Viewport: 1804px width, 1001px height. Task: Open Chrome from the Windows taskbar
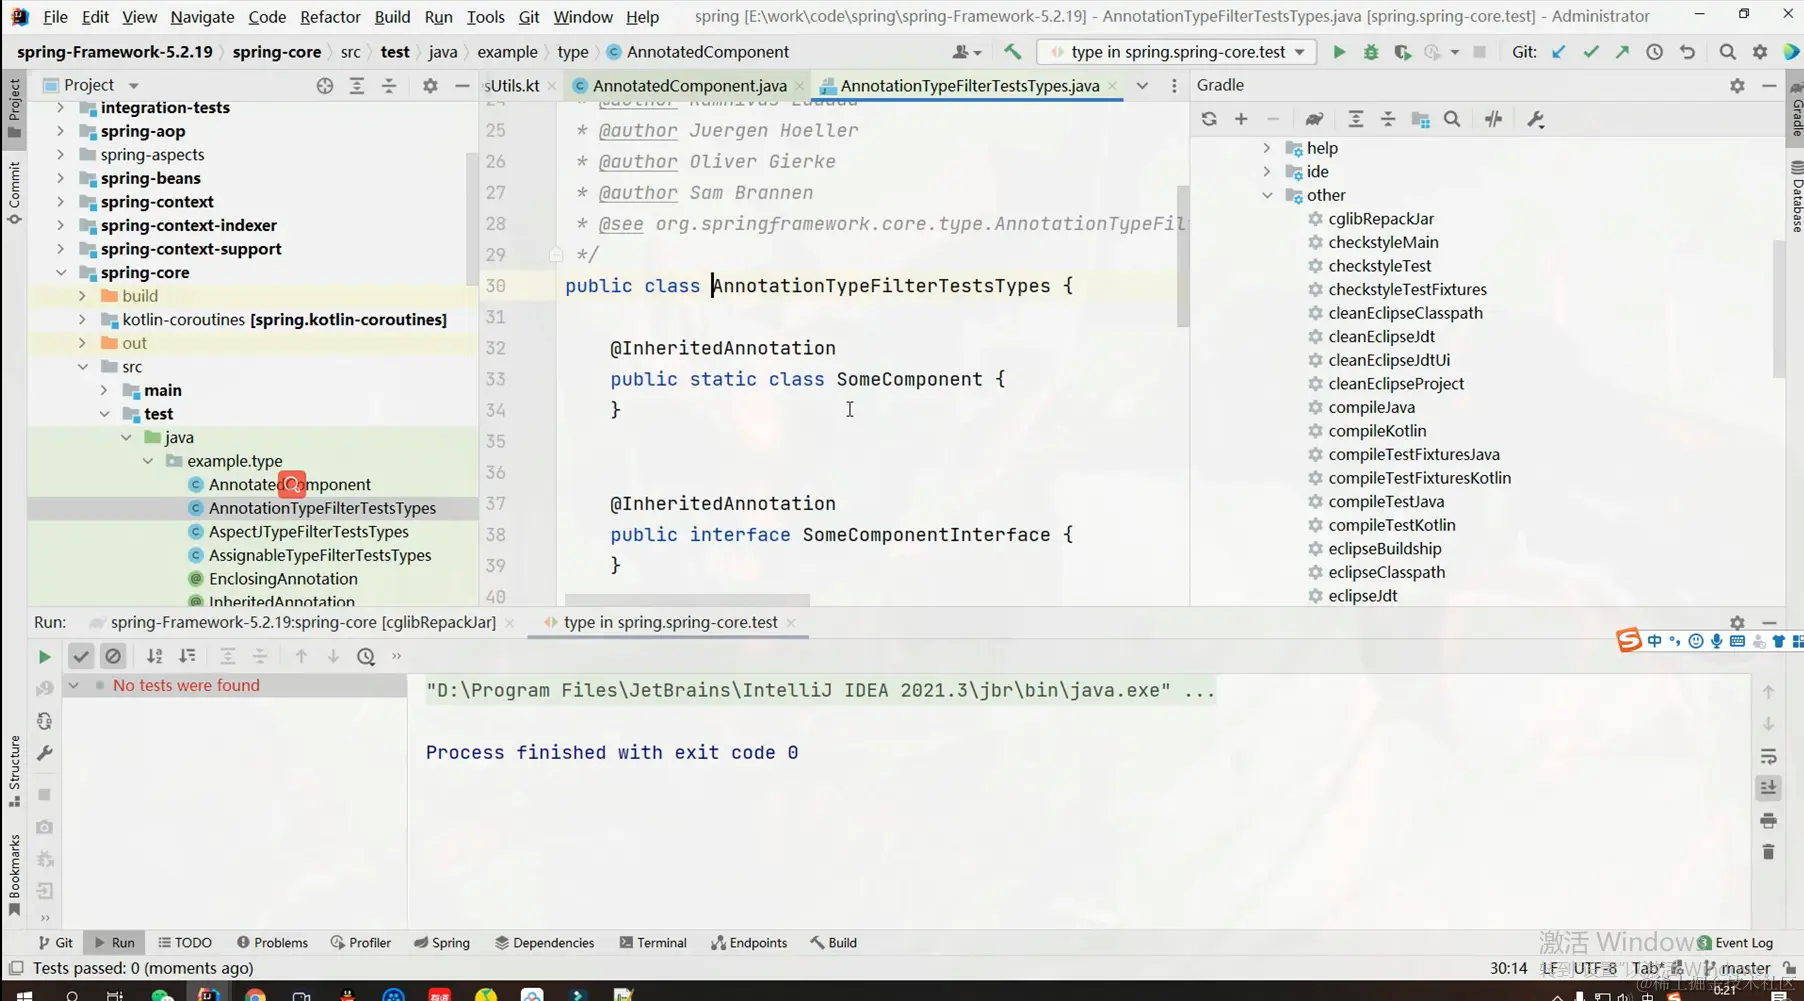point(255,995)
